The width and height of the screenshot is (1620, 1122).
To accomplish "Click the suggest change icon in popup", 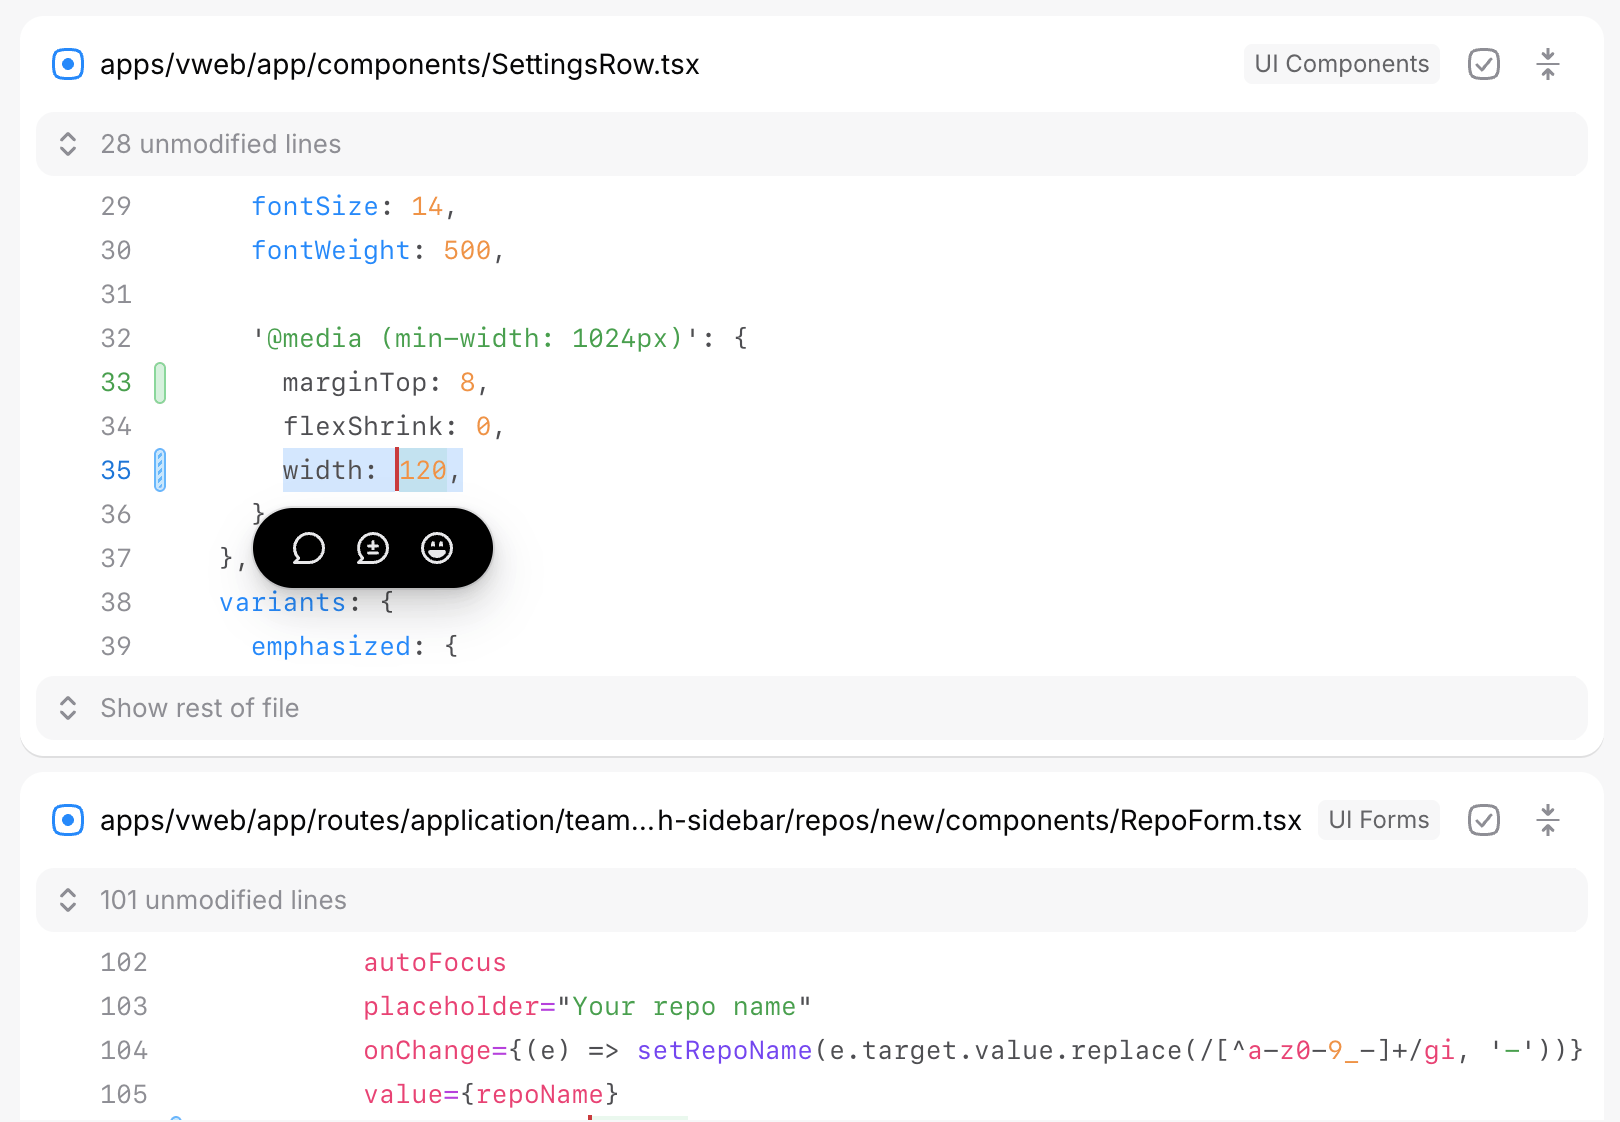I will click(372, 548).
